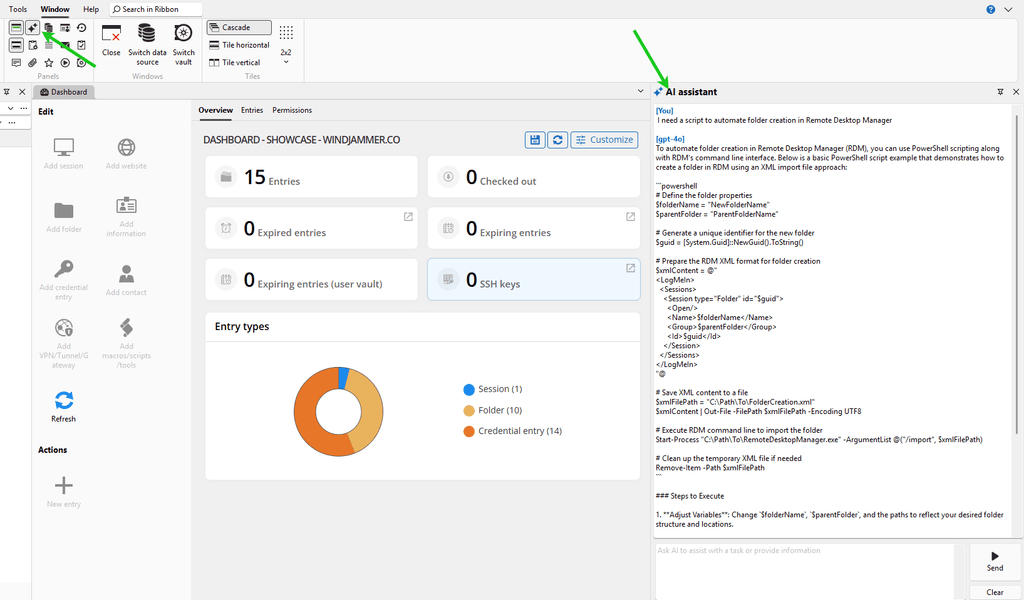Pin the AI assistant panel

click(1000, 92)
